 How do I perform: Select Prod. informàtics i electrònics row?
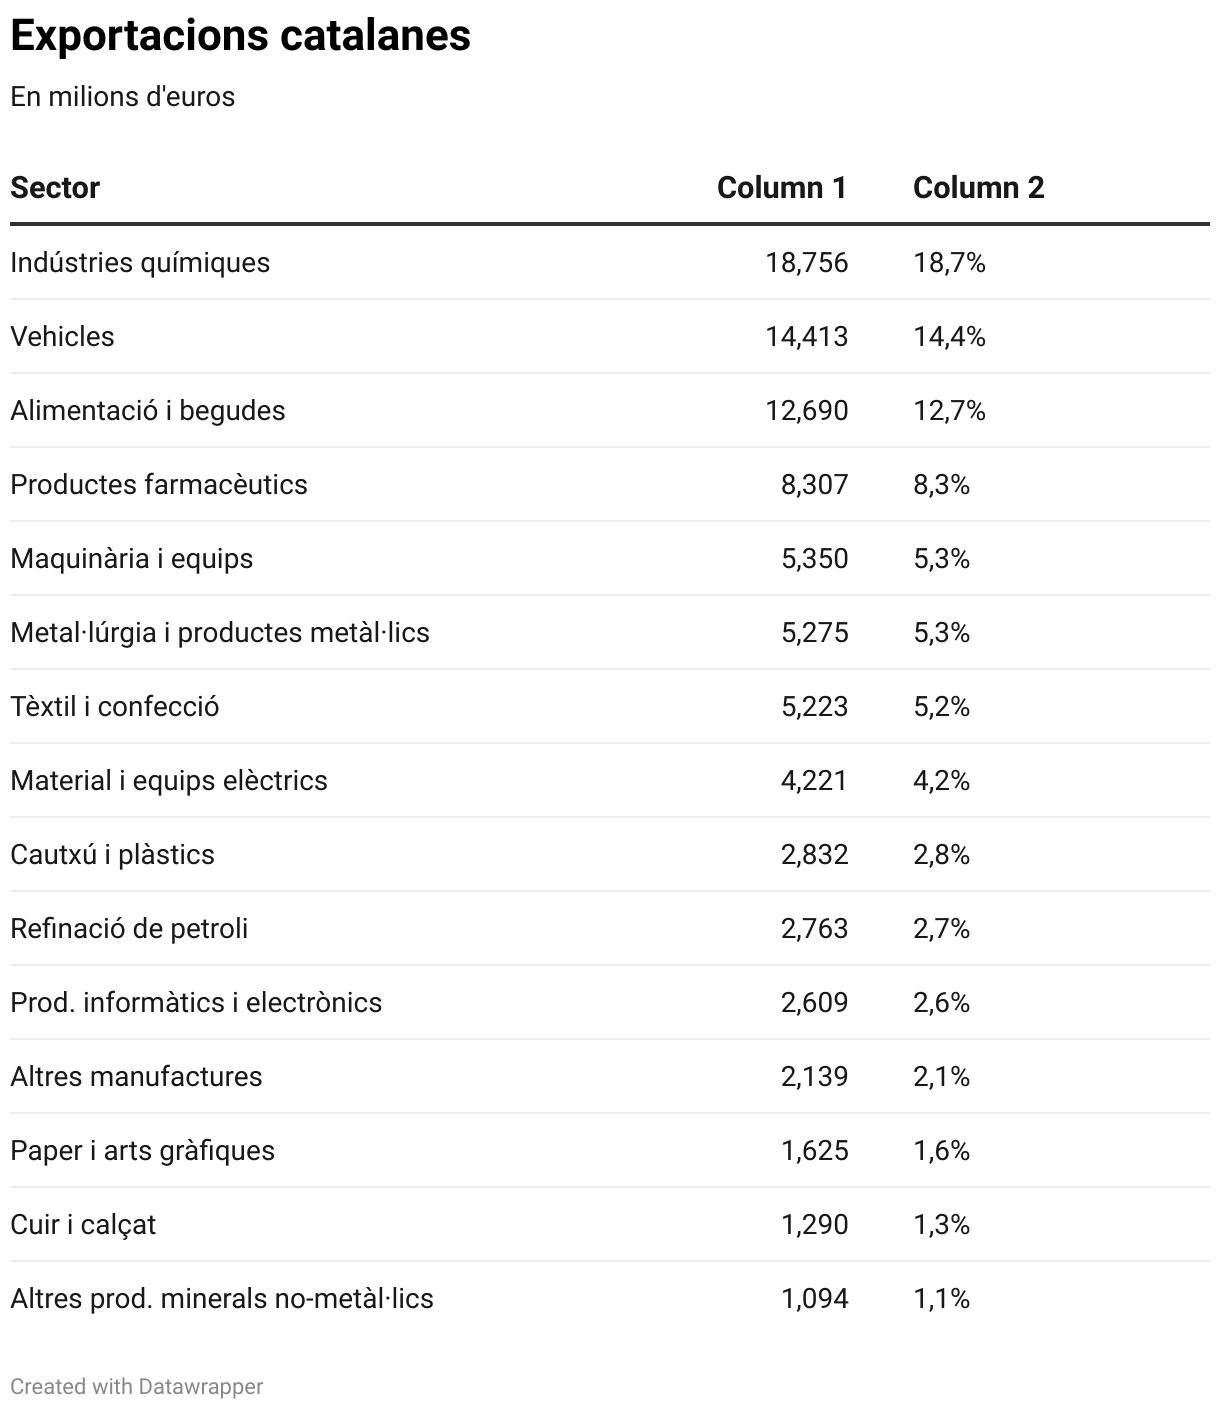pos(196,1003)
